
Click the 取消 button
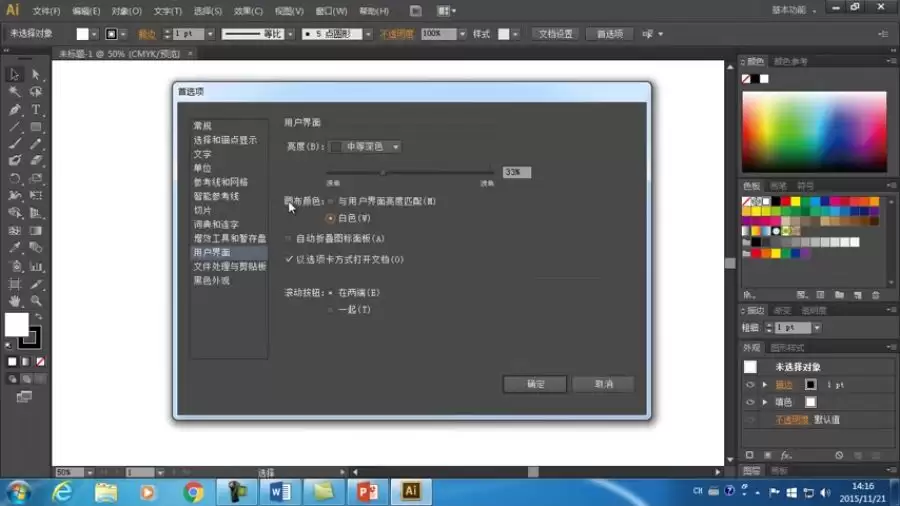coord(603,384)
